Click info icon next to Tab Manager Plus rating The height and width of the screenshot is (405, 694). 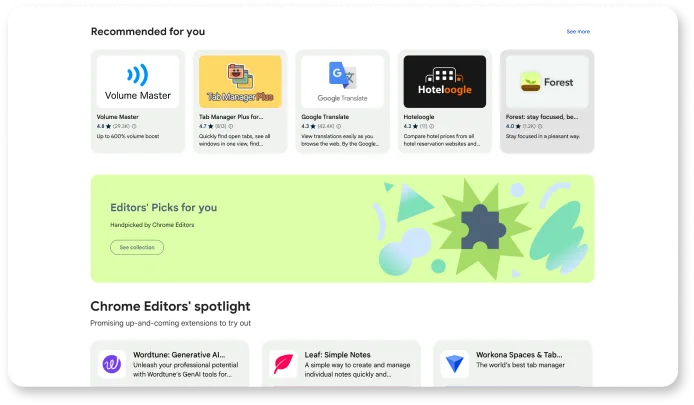(x=231, y=127)
